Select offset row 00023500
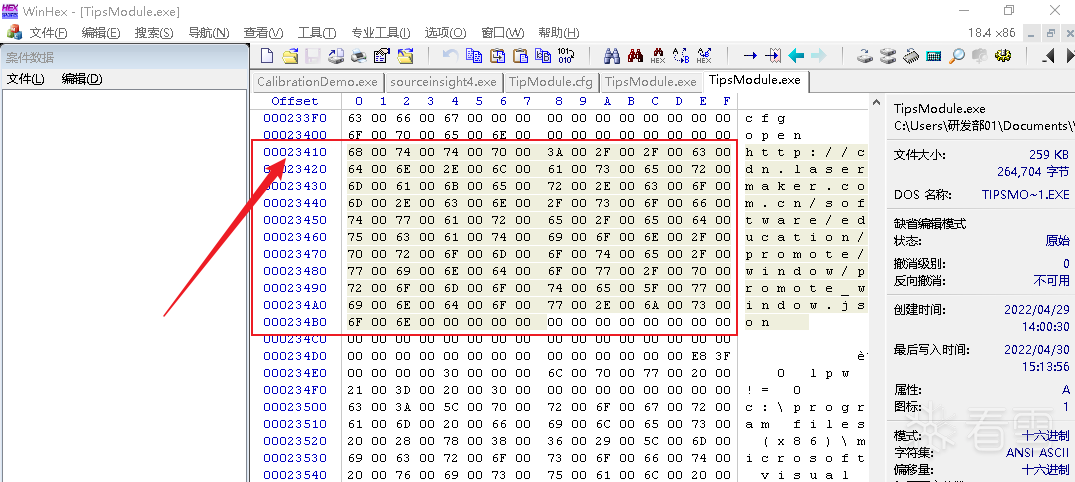Image resolution: width=1075 pixels, height=482 pixels. point(295,407)
